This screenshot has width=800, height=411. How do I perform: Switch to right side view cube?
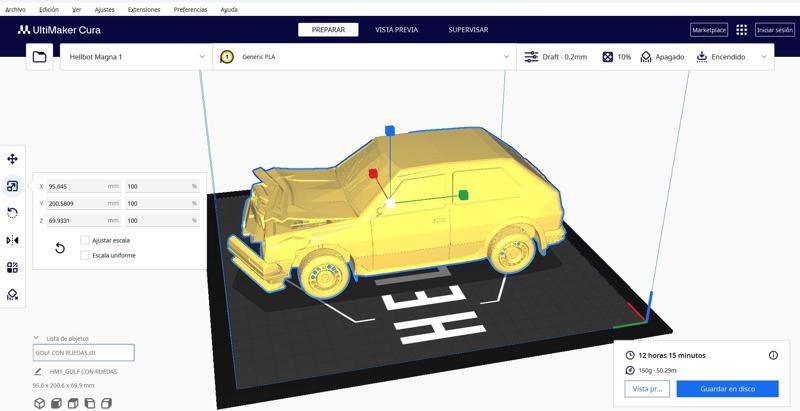tap(106, 403)
